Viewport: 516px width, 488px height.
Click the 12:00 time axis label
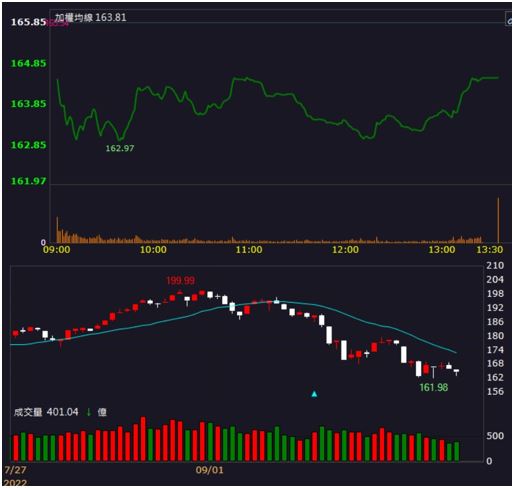pos(345,250)
